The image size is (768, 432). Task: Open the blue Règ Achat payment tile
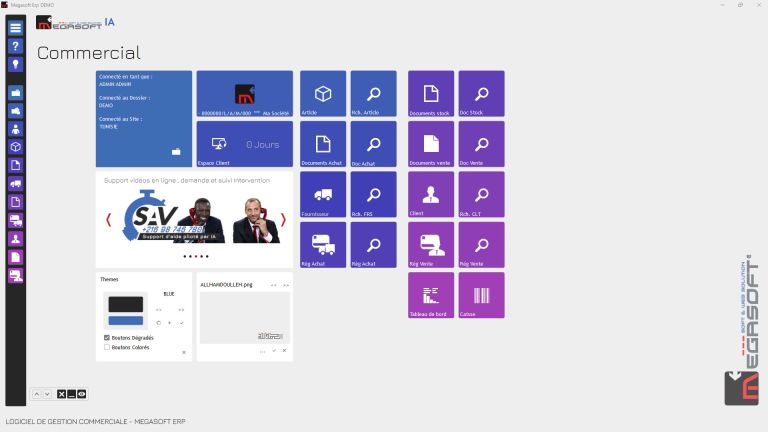pyautogui.click(x=323, y=245)
